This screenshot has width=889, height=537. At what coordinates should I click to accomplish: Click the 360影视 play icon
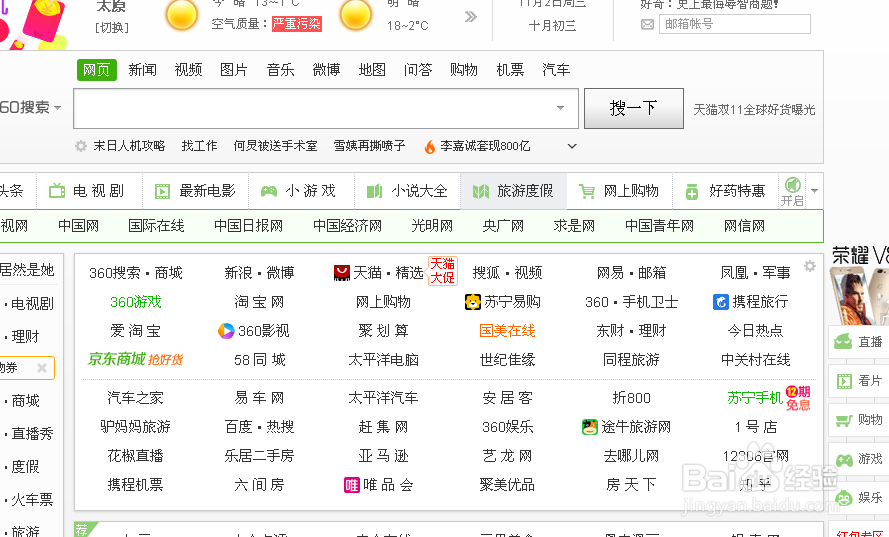pos(226,331)
